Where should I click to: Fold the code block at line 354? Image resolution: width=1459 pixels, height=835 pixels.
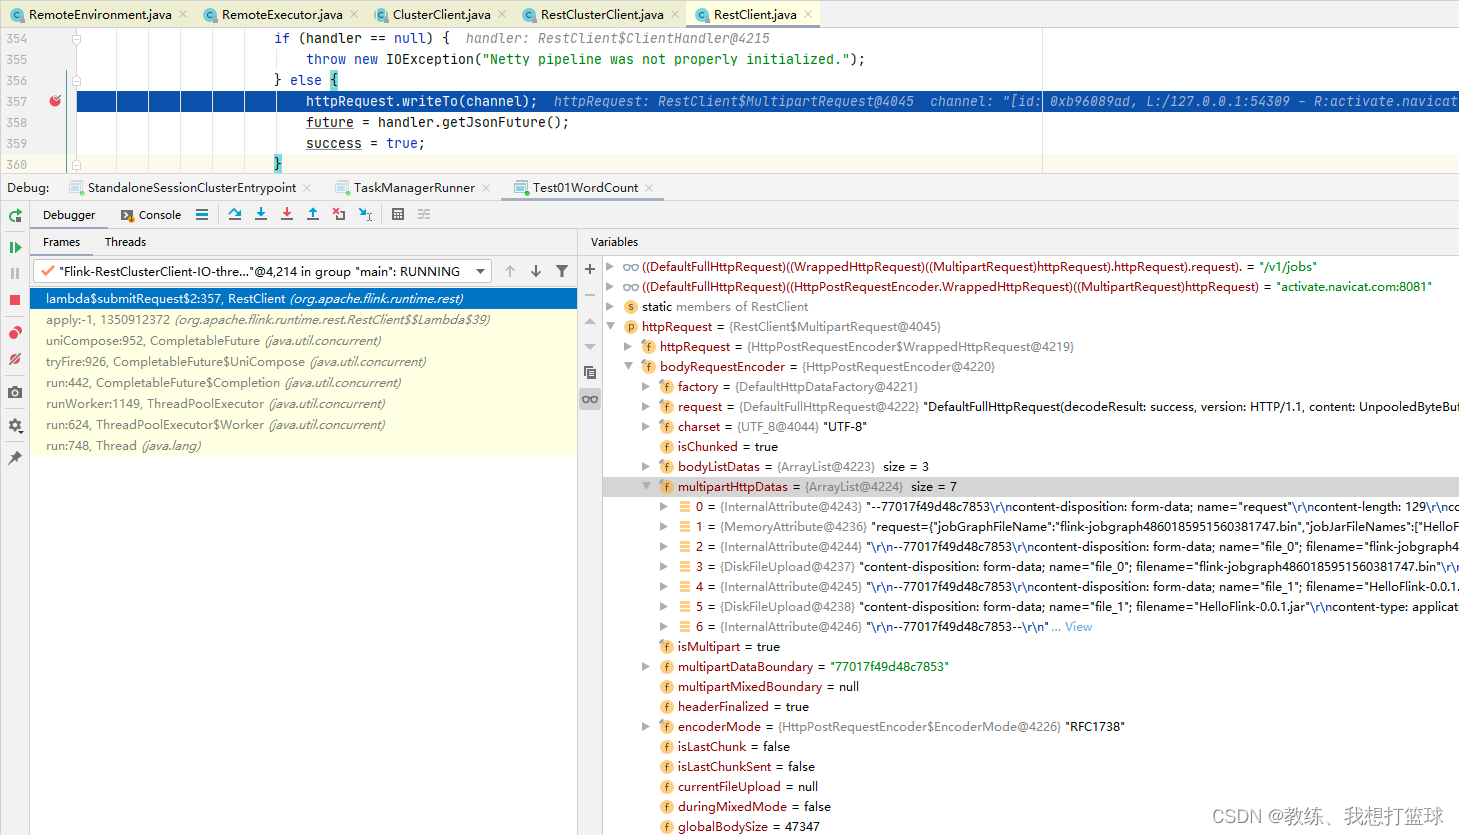[x=76, y=39]
